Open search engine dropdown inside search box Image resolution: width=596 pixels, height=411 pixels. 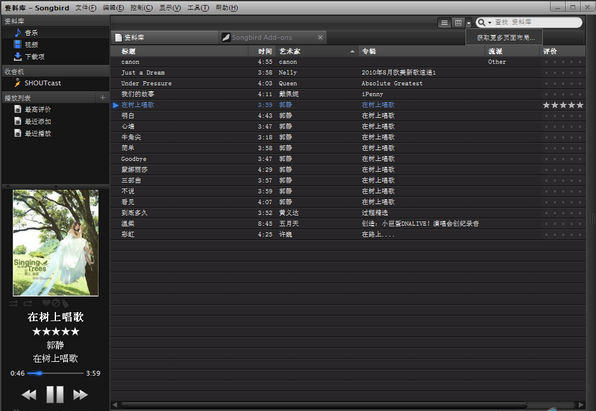pyautogui.click(x=490, y=22)
